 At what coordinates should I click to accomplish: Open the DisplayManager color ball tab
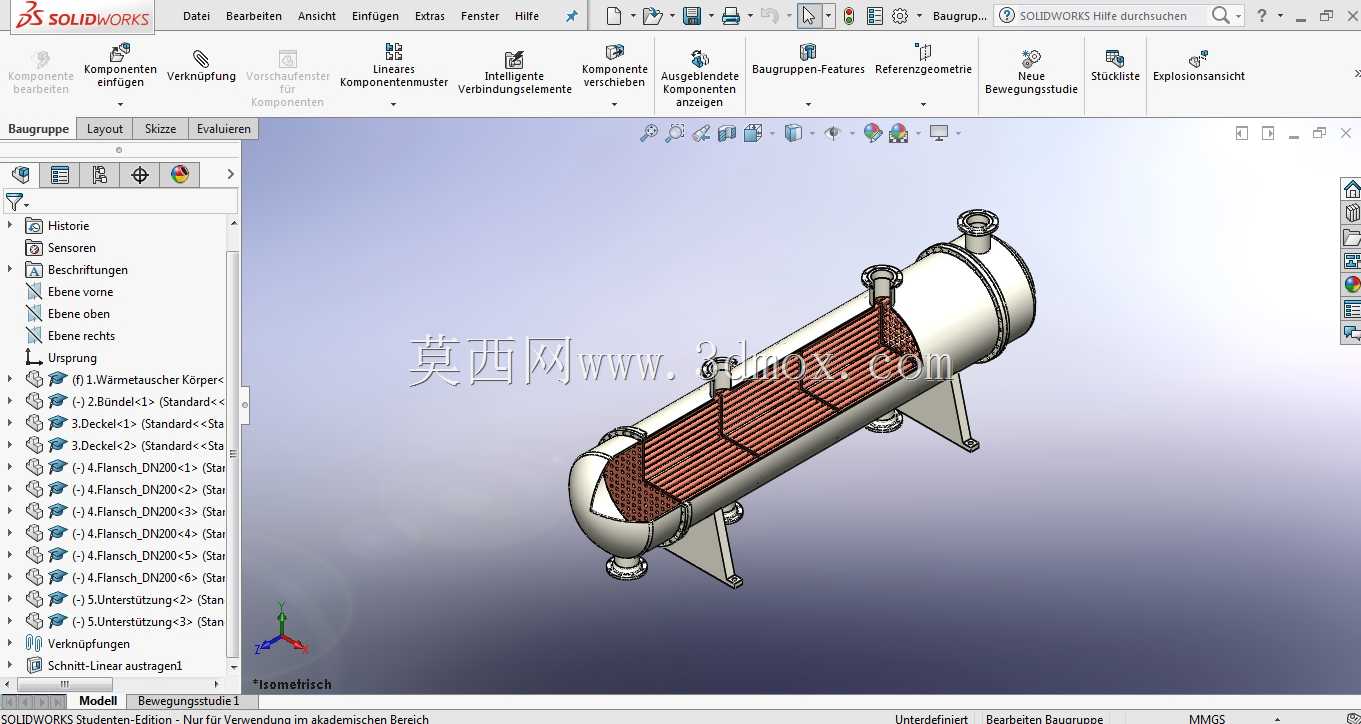[180, 175]
